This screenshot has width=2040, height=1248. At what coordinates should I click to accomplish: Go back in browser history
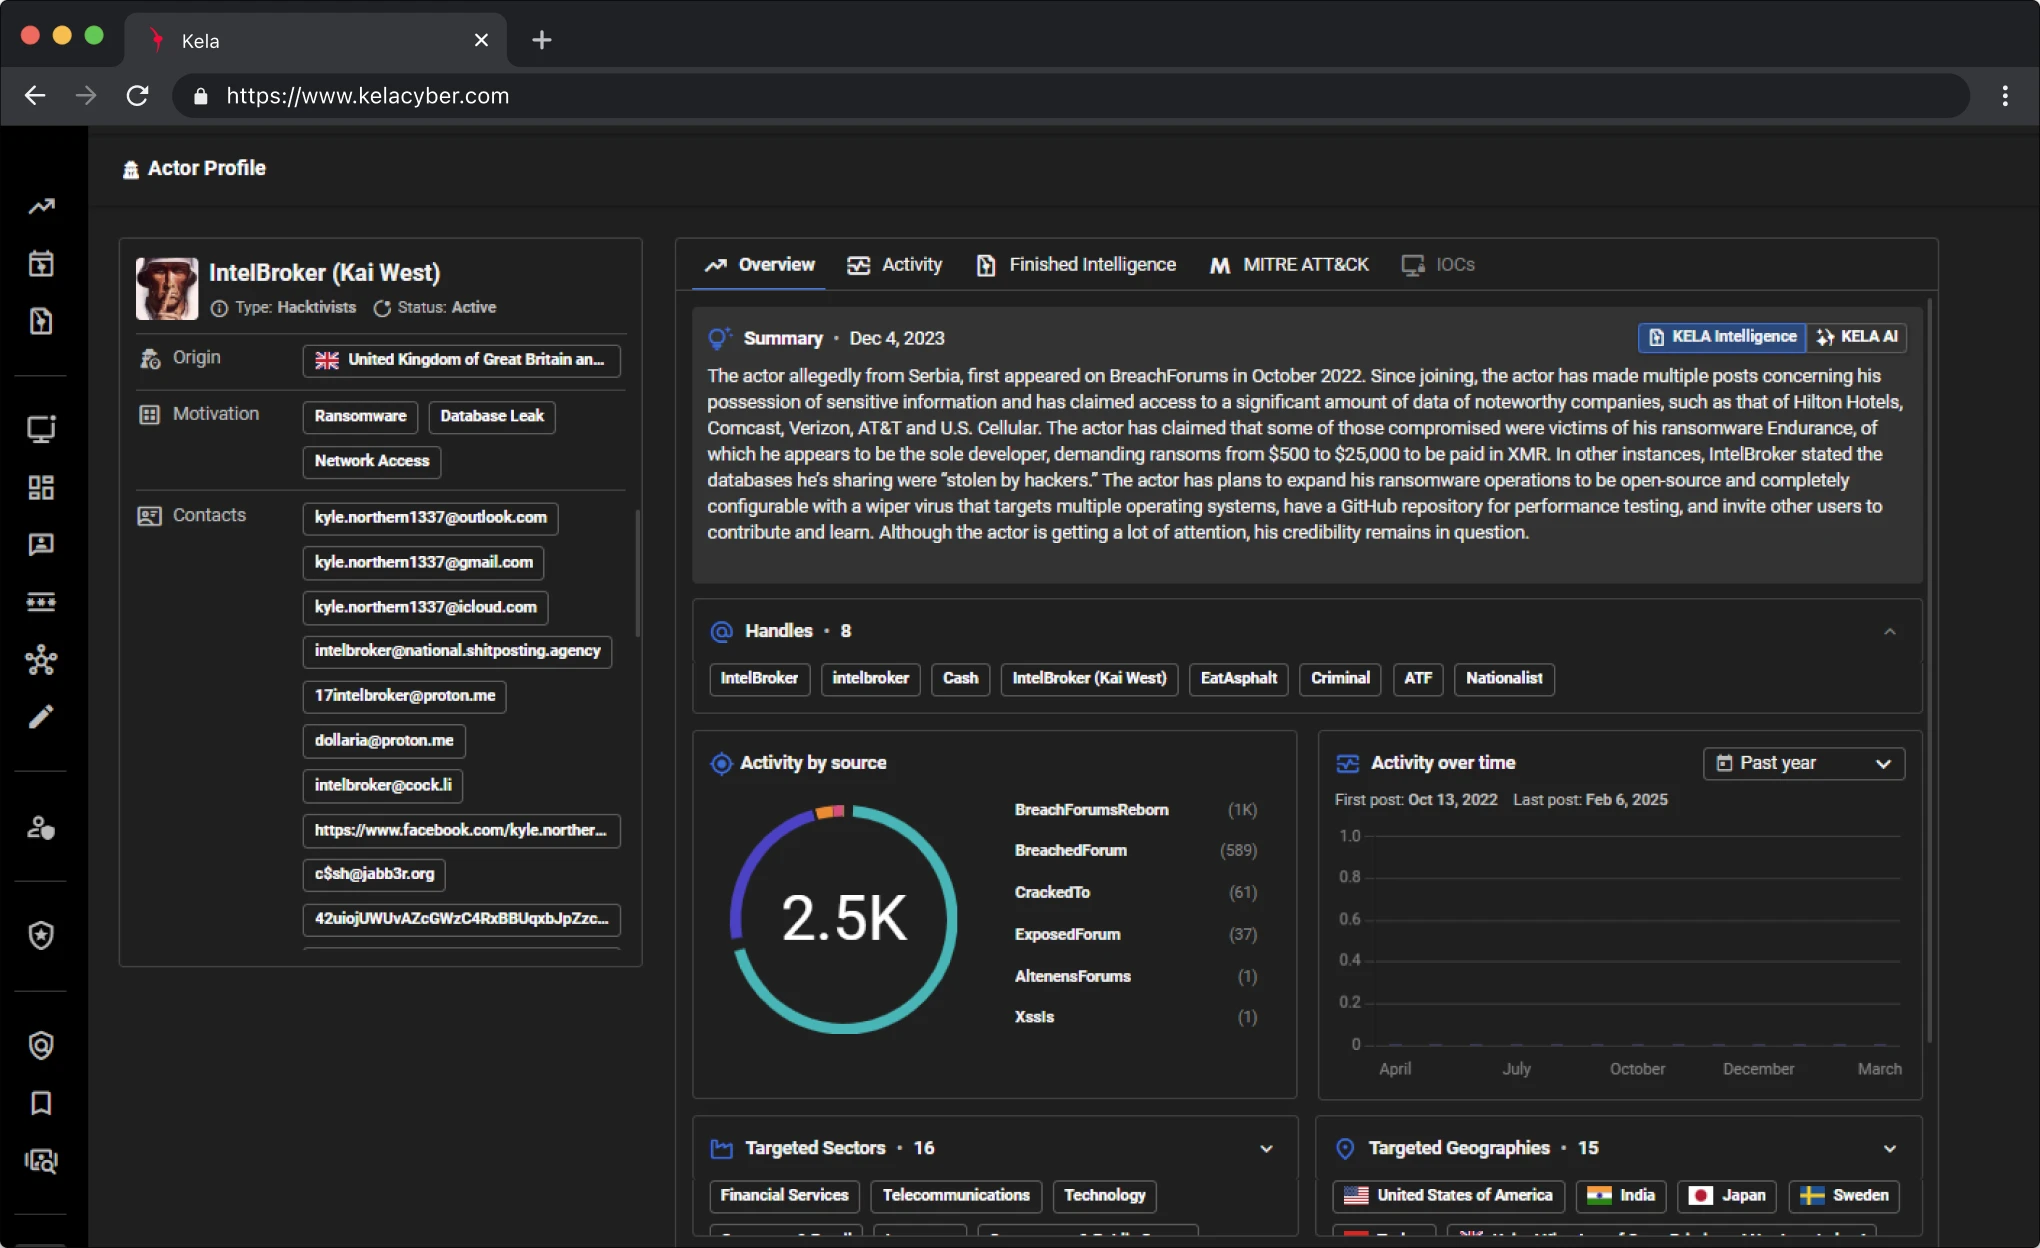pyautogui.click(x=35, y=95)
